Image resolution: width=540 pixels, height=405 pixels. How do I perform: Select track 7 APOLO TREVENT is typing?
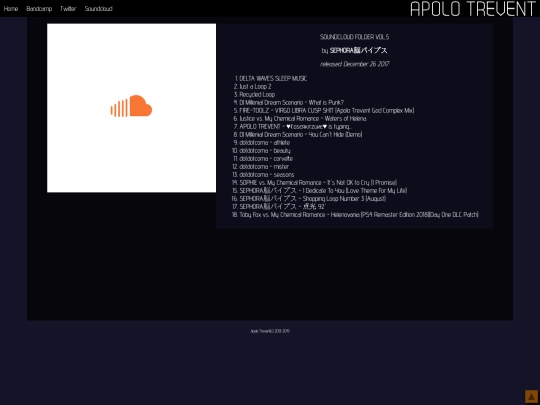click(295, 126)
